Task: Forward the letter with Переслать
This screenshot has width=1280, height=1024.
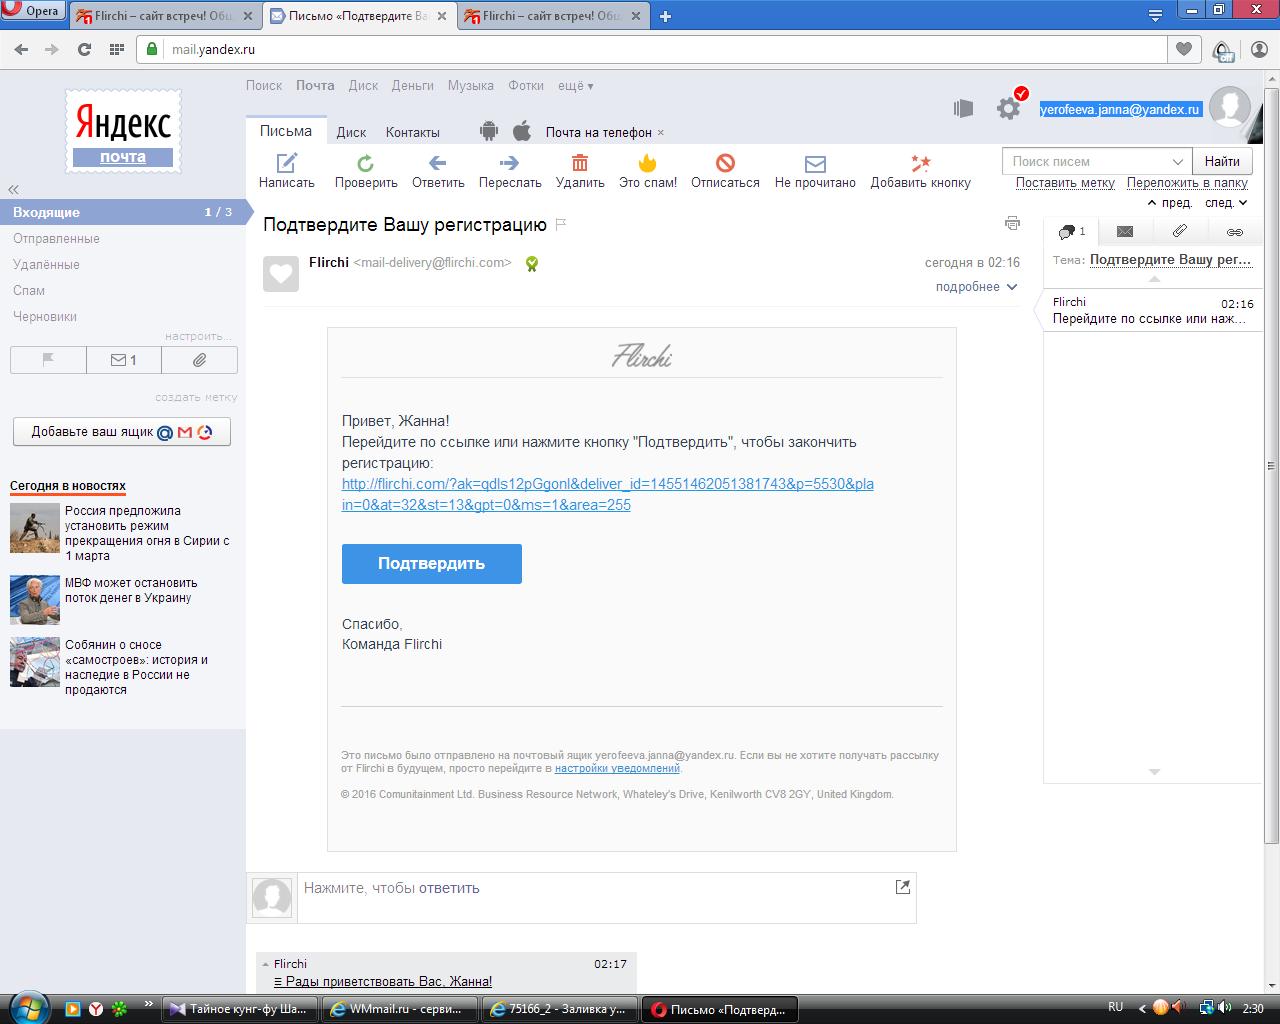Action: click(x=509, y=163)
